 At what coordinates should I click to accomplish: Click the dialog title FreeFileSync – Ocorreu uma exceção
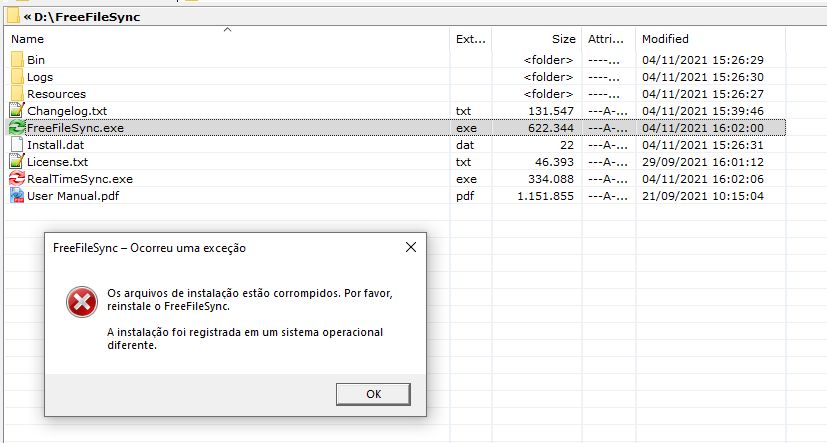point(149,248)
